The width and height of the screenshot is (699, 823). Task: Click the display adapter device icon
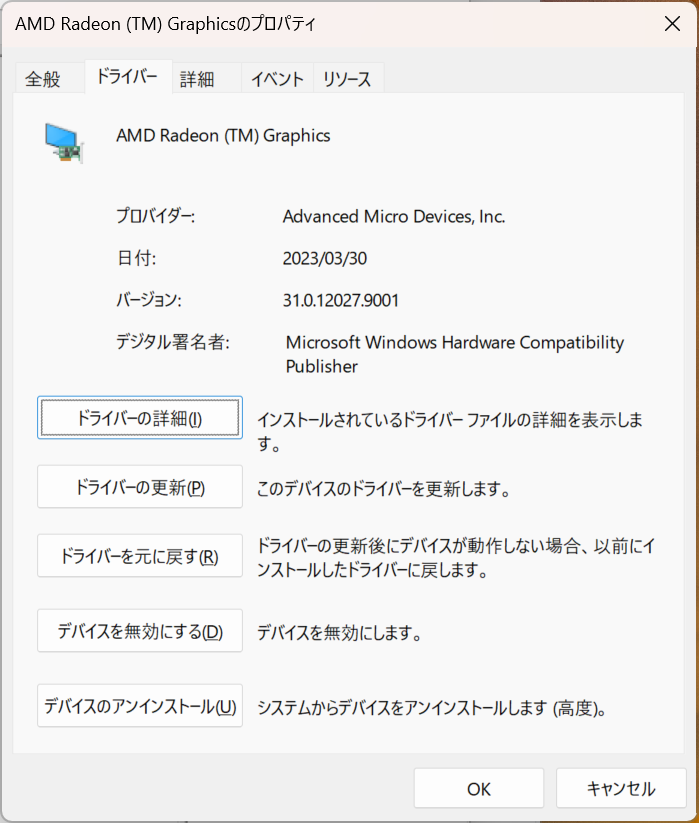(64, 142)
